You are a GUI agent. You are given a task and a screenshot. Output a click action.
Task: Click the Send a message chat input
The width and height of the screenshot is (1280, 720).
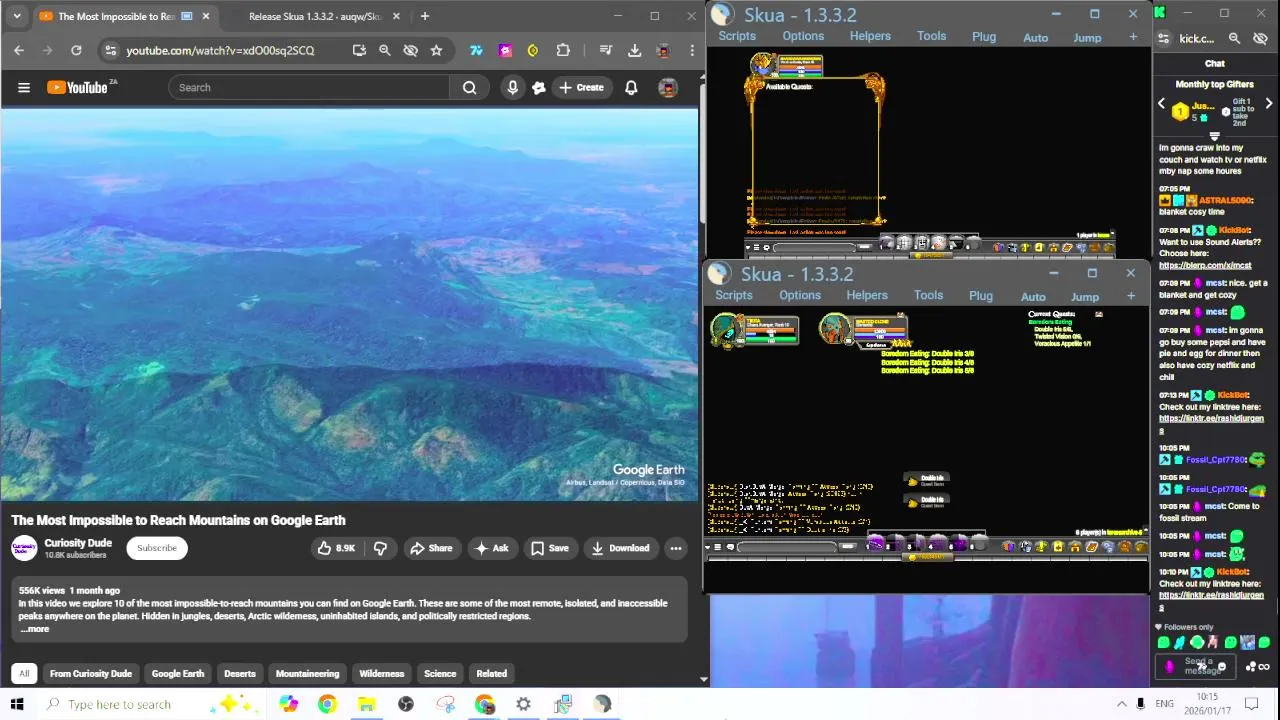(1196, 666)
